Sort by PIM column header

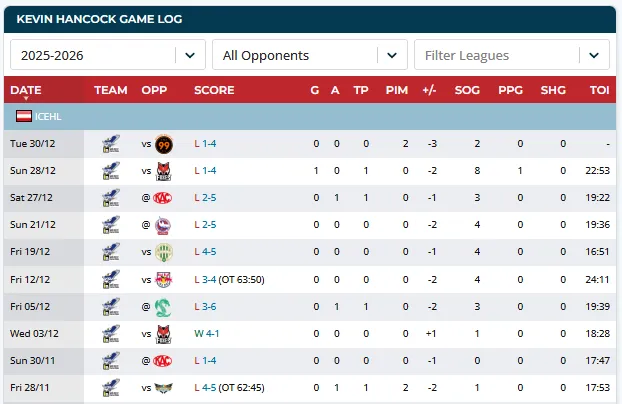[x=396, y=90]
